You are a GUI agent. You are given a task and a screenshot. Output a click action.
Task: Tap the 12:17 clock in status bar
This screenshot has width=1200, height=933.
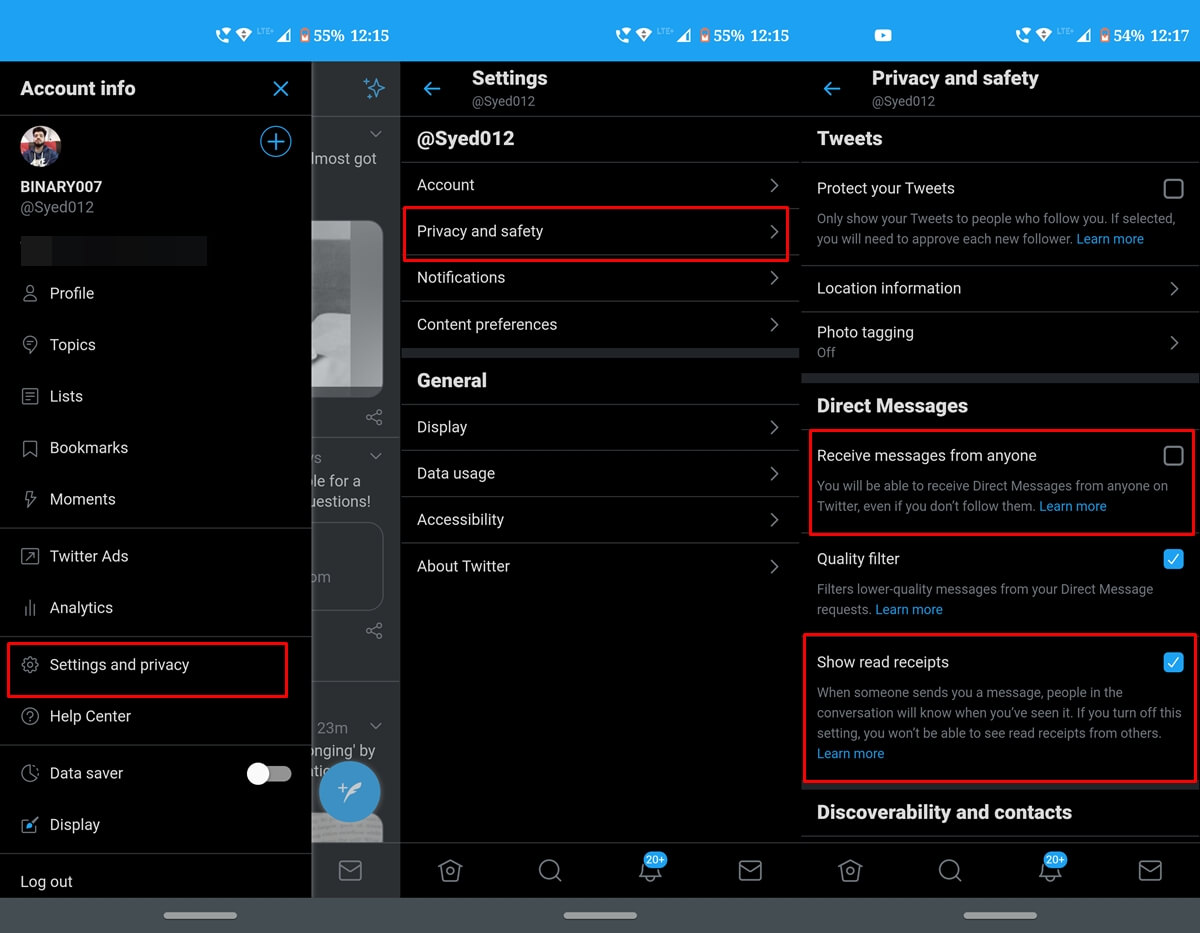1170,35
